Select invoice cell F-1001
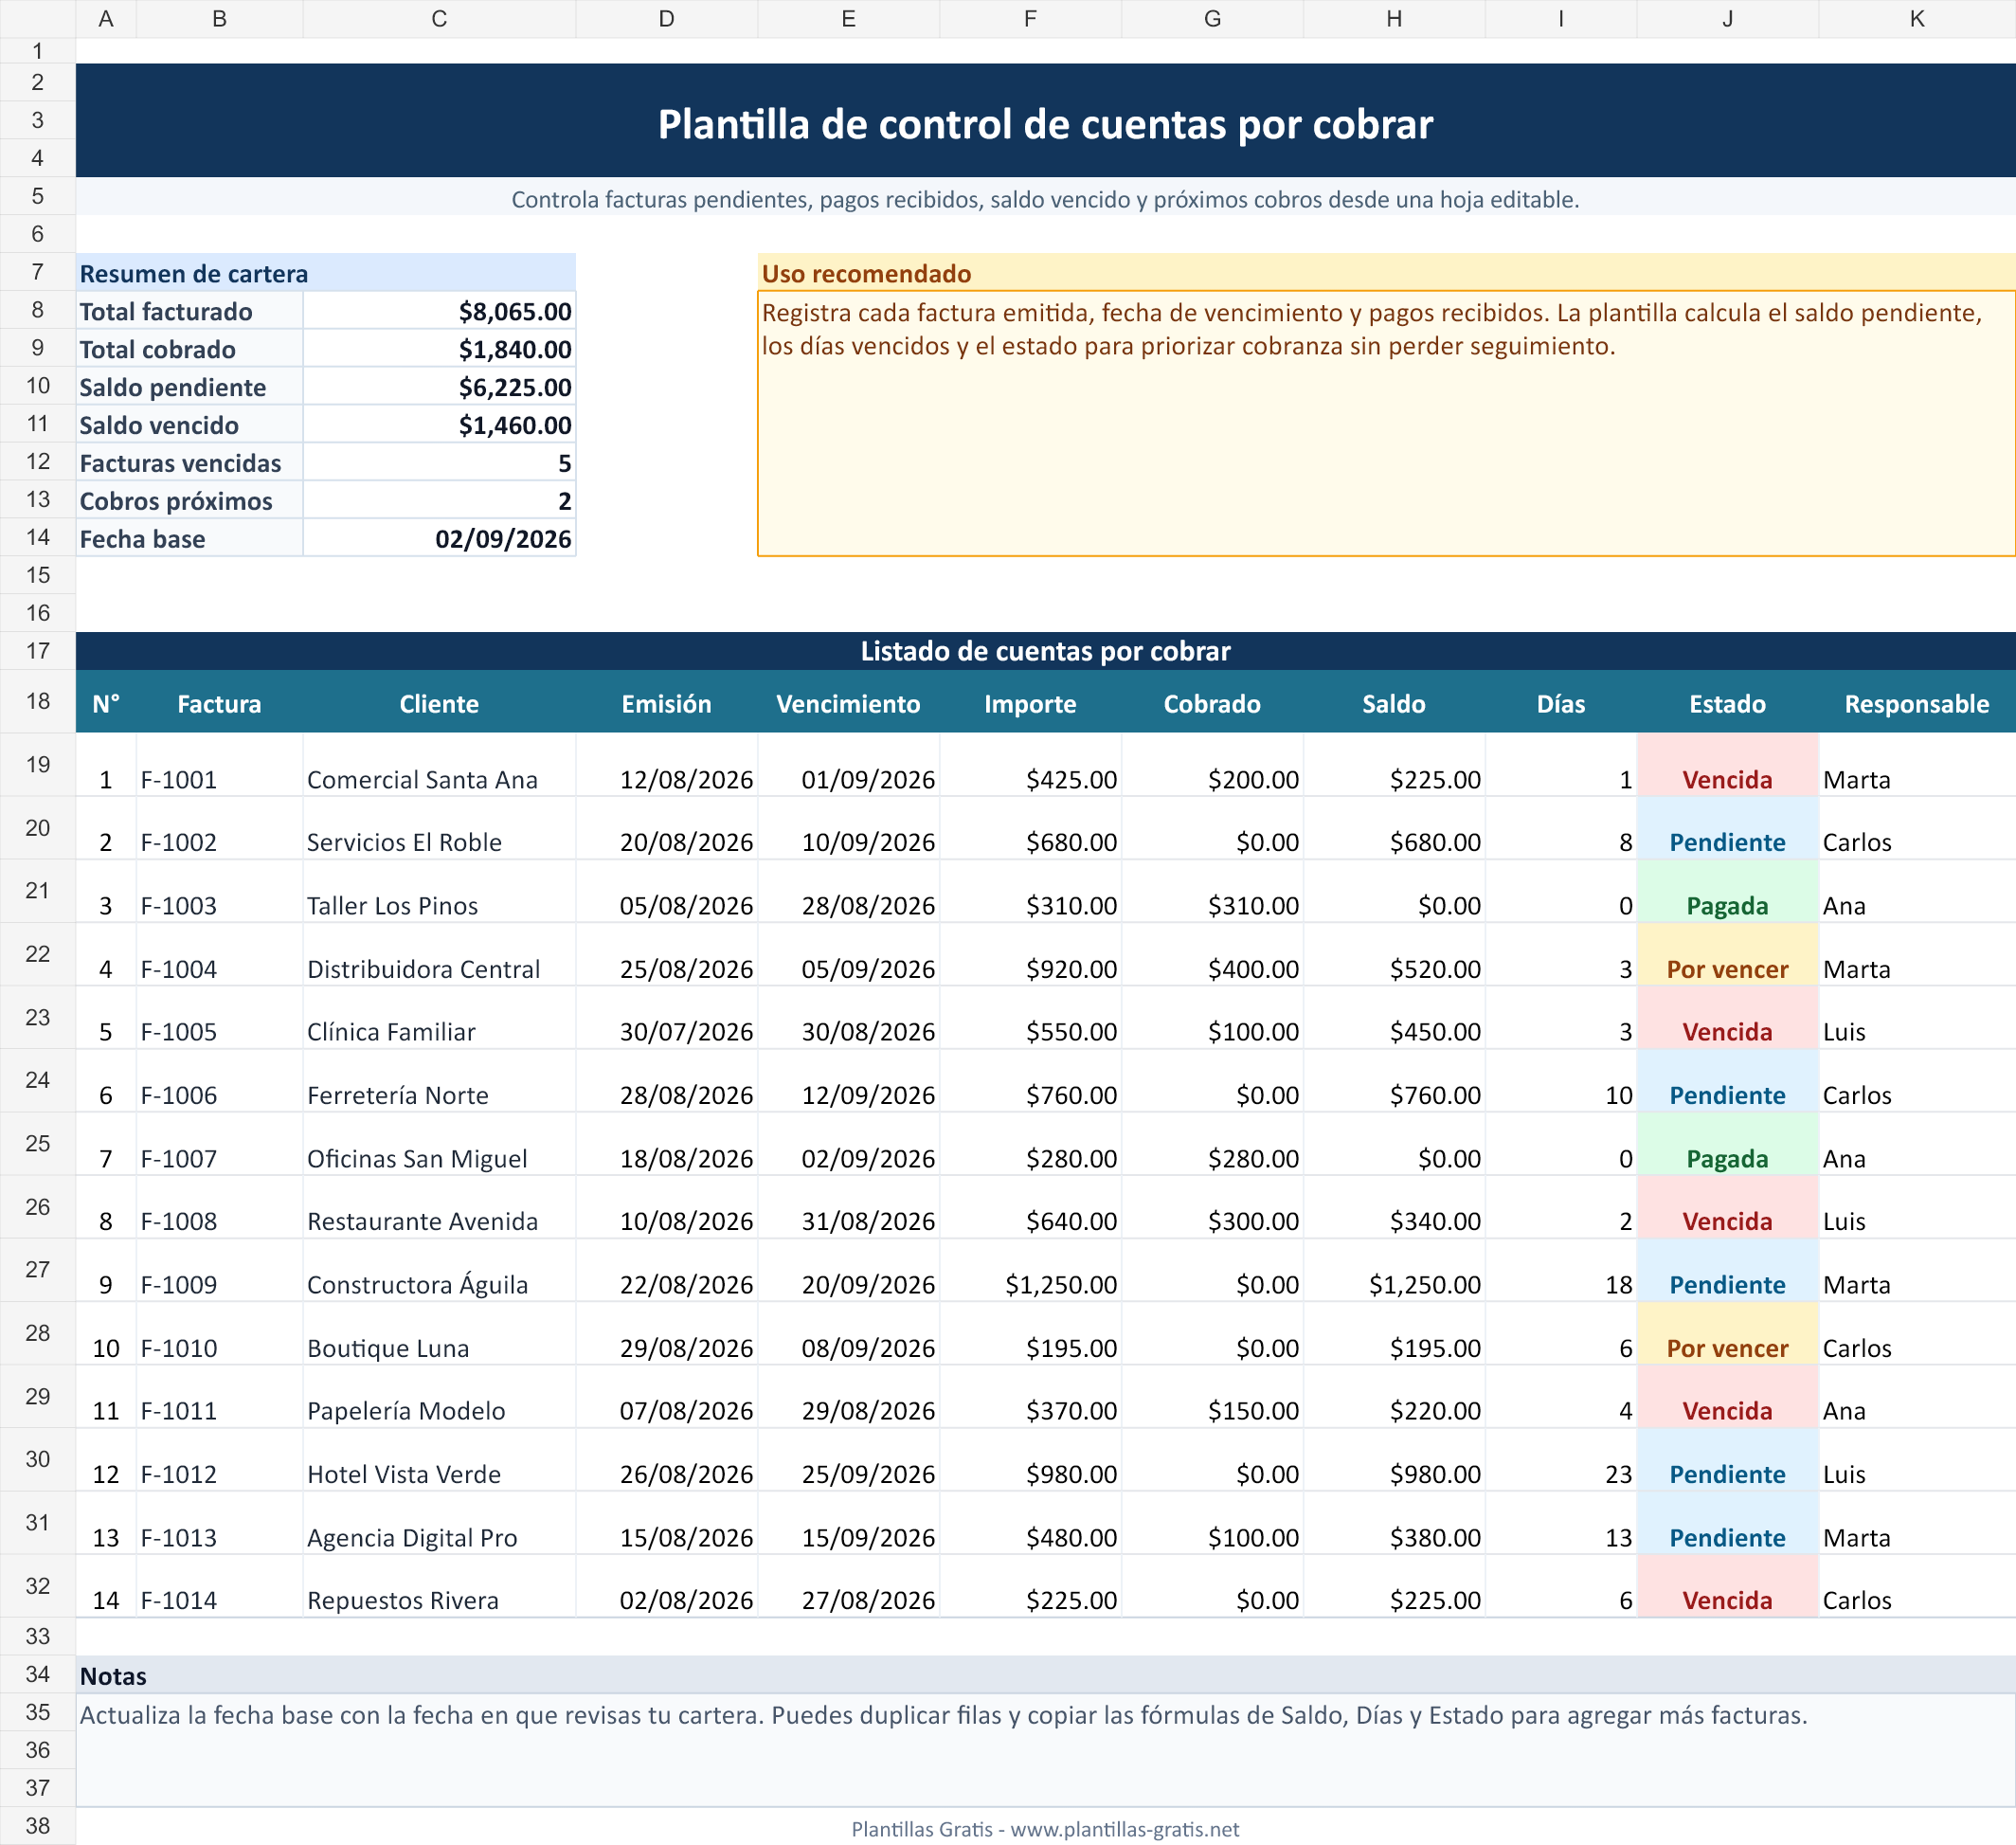The image size is (2016, 1845). click(x=219, y=765)
